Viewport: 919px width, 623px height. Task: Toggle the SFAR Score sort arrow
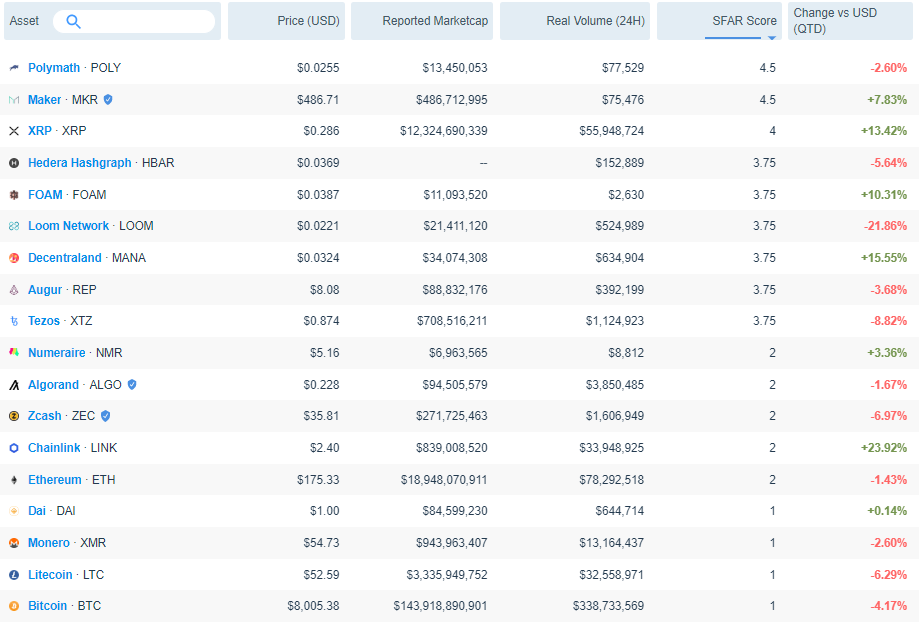coord(772,38)
